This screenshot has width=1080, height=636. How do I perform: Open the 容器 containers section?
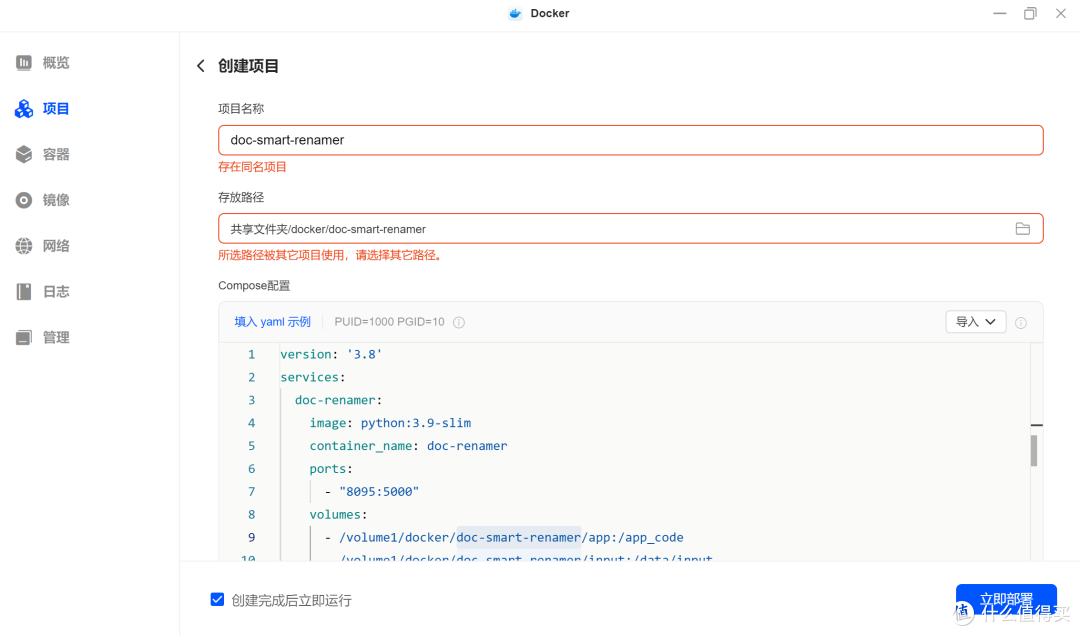pyautogui.click(x=56, y=155)
